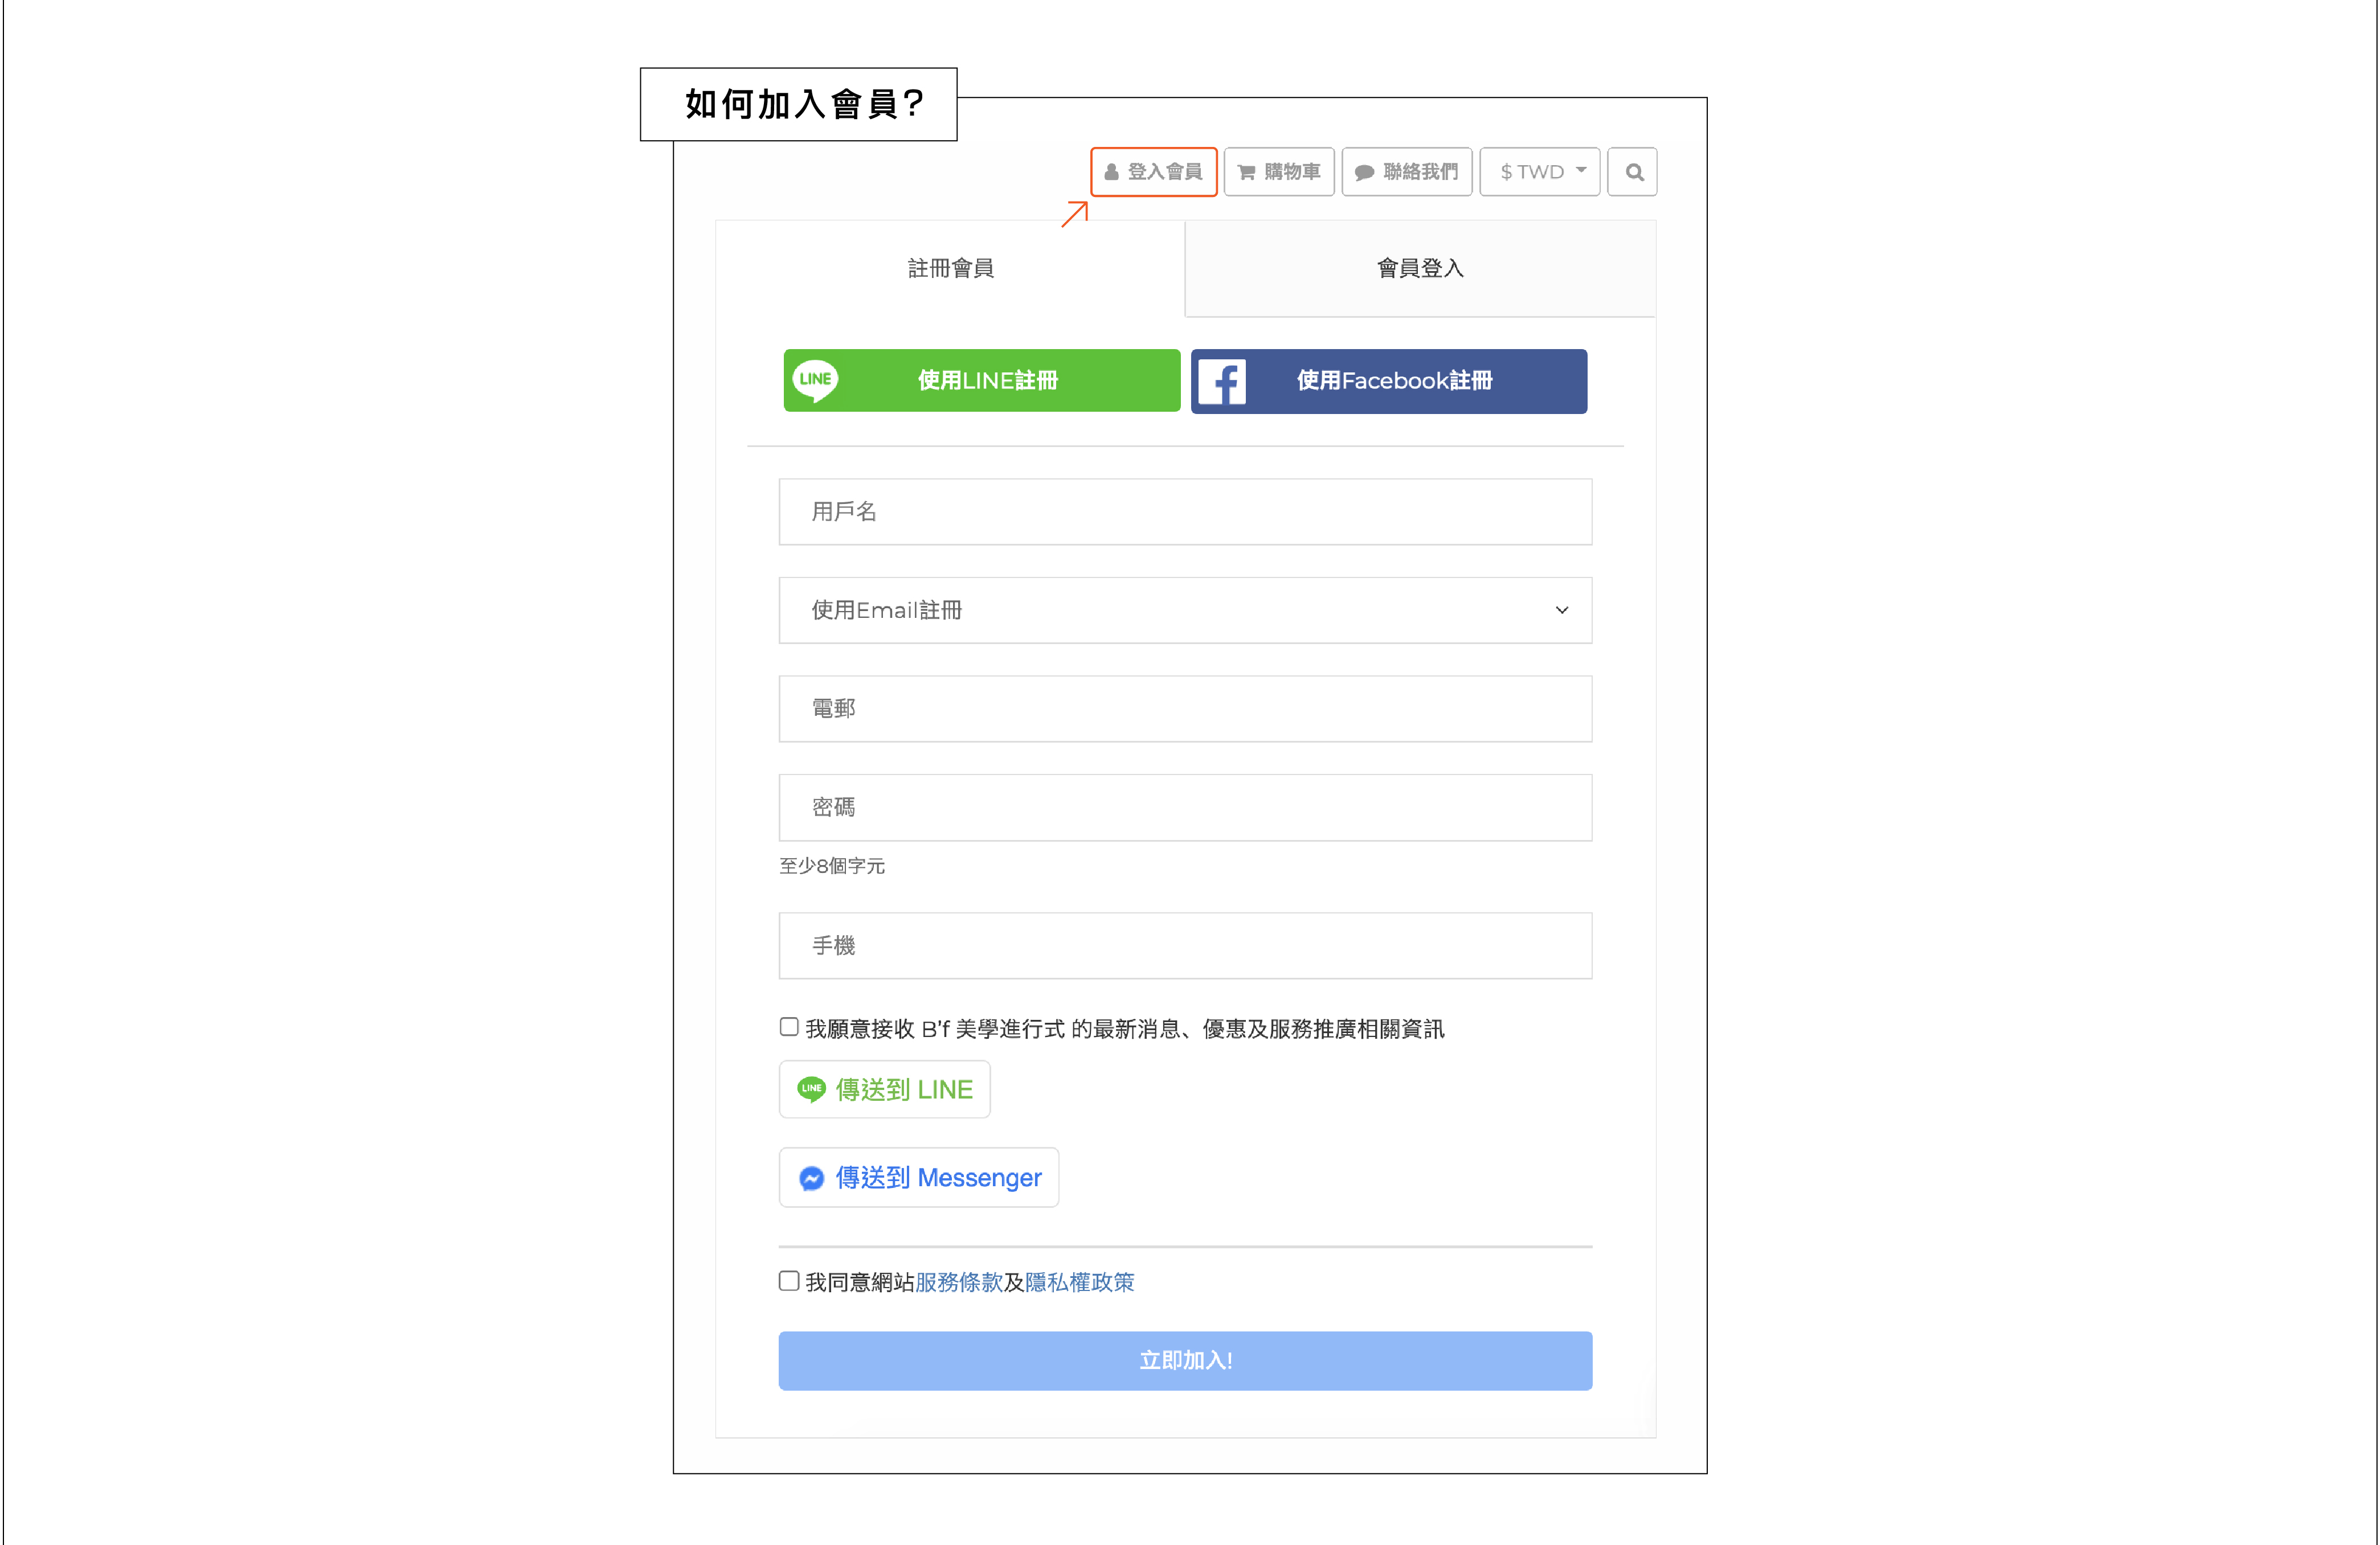Image resolution: width=2380 pixels, height=1545 pixels.
Task: Expand the 使用Email註冊 dropdown
Action: pyautogui.click(x=1185, y=610)
